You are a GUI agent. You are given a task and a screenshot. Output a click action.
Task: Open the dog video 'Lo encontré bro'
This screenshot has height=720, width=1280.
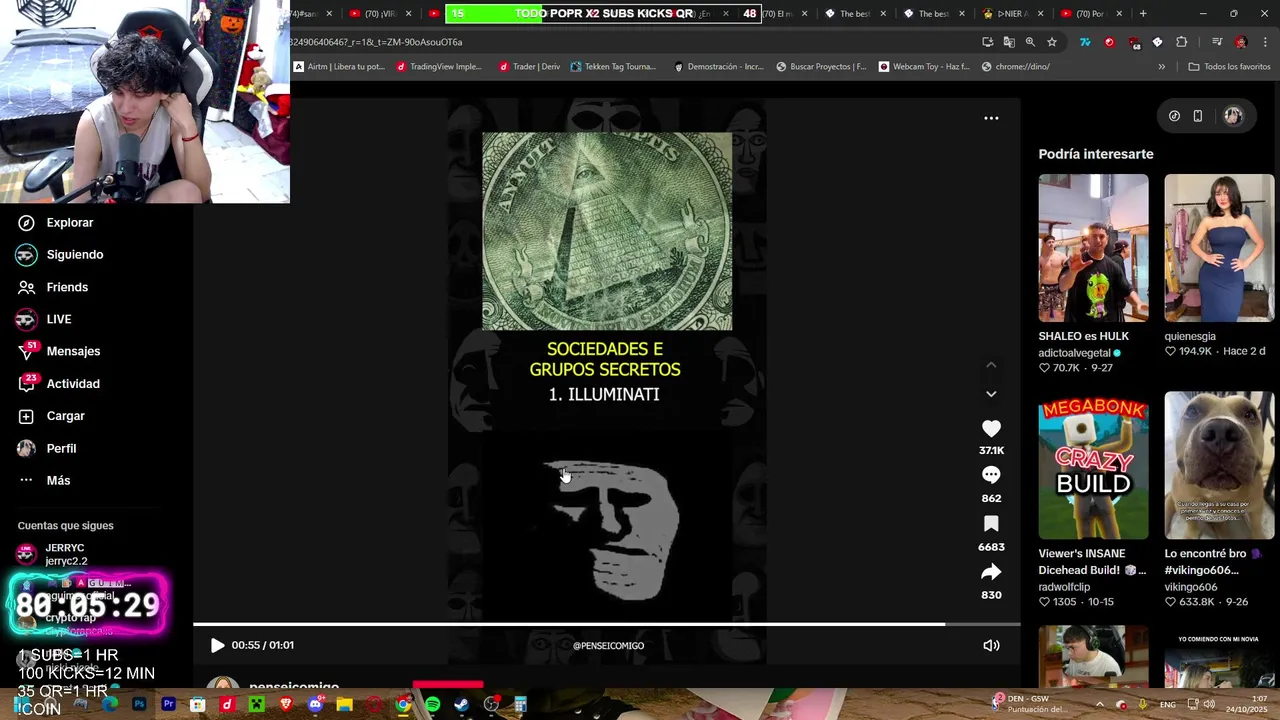pos(1219,465)
